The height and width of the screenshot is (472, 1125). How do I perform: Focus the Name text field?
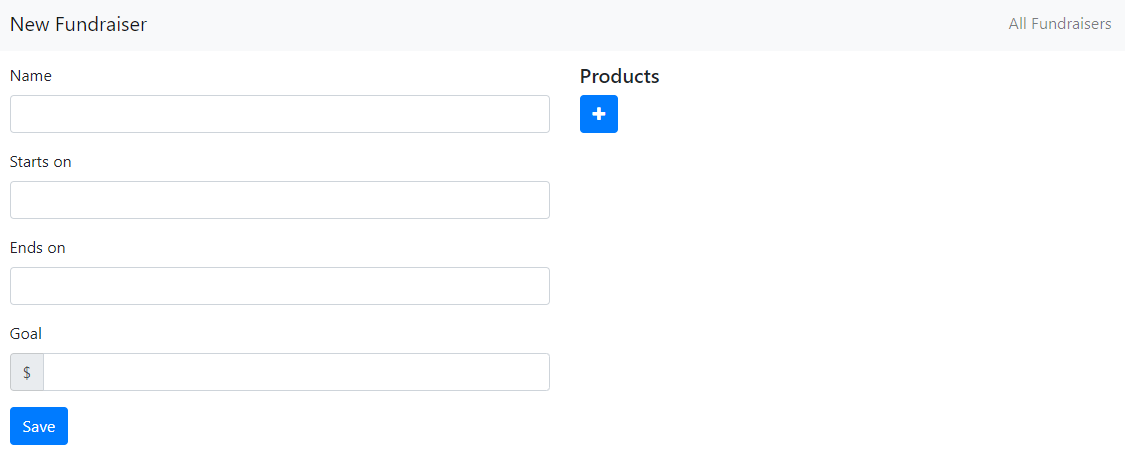click(280, 114)
